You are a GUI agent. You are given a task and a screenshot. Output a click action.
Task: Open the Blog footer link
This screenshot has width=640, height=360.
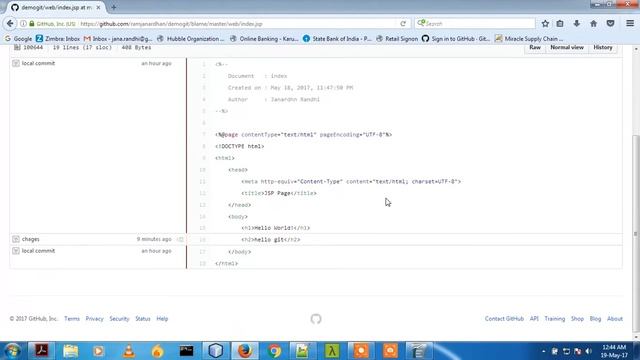(595, 319)
